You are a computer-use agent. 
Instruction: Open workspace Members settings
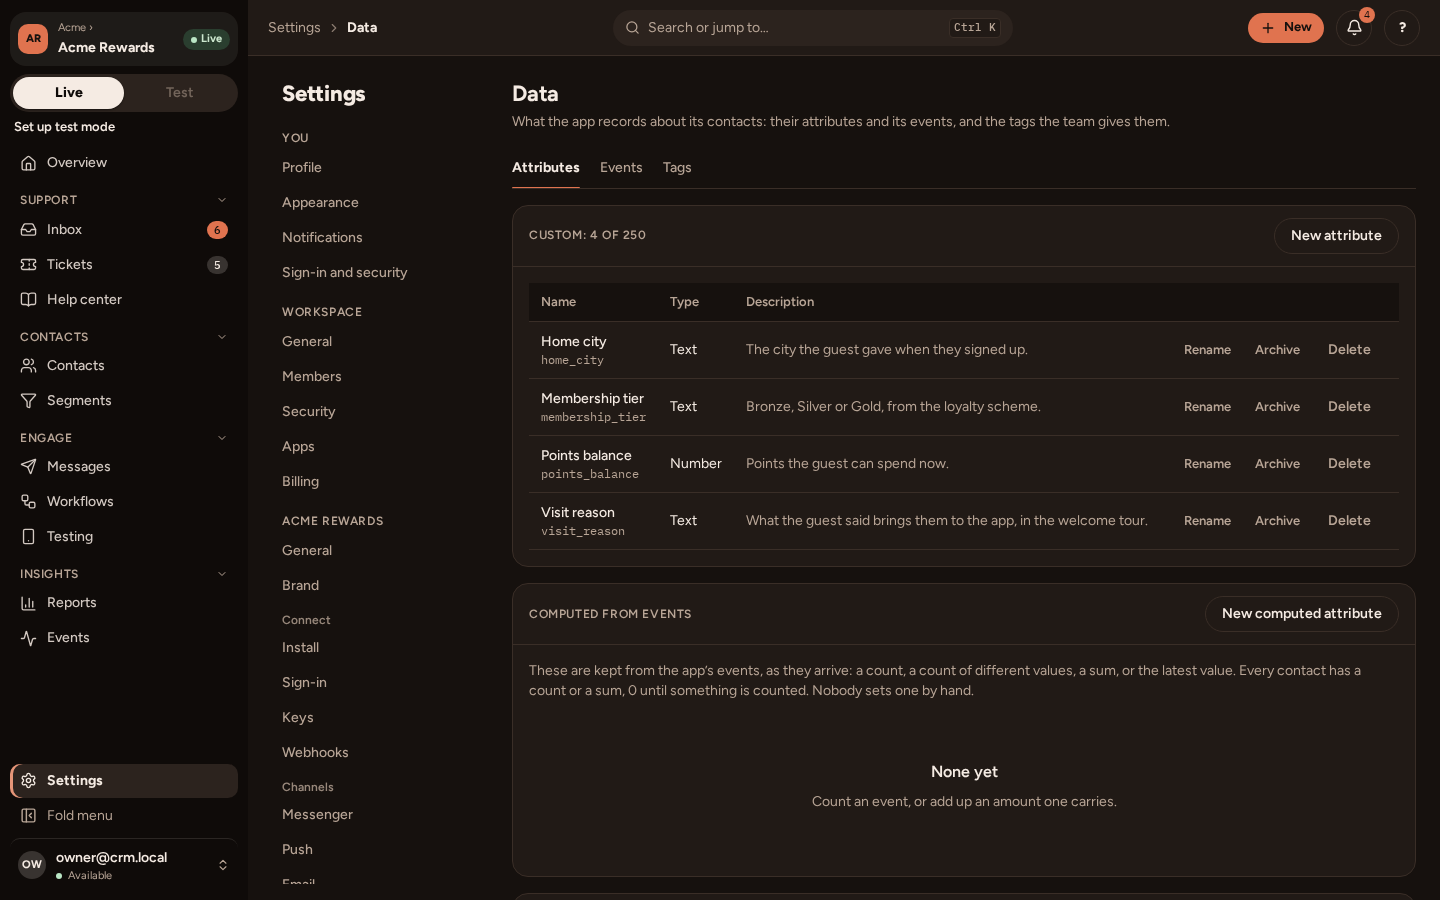click(312, 377)
